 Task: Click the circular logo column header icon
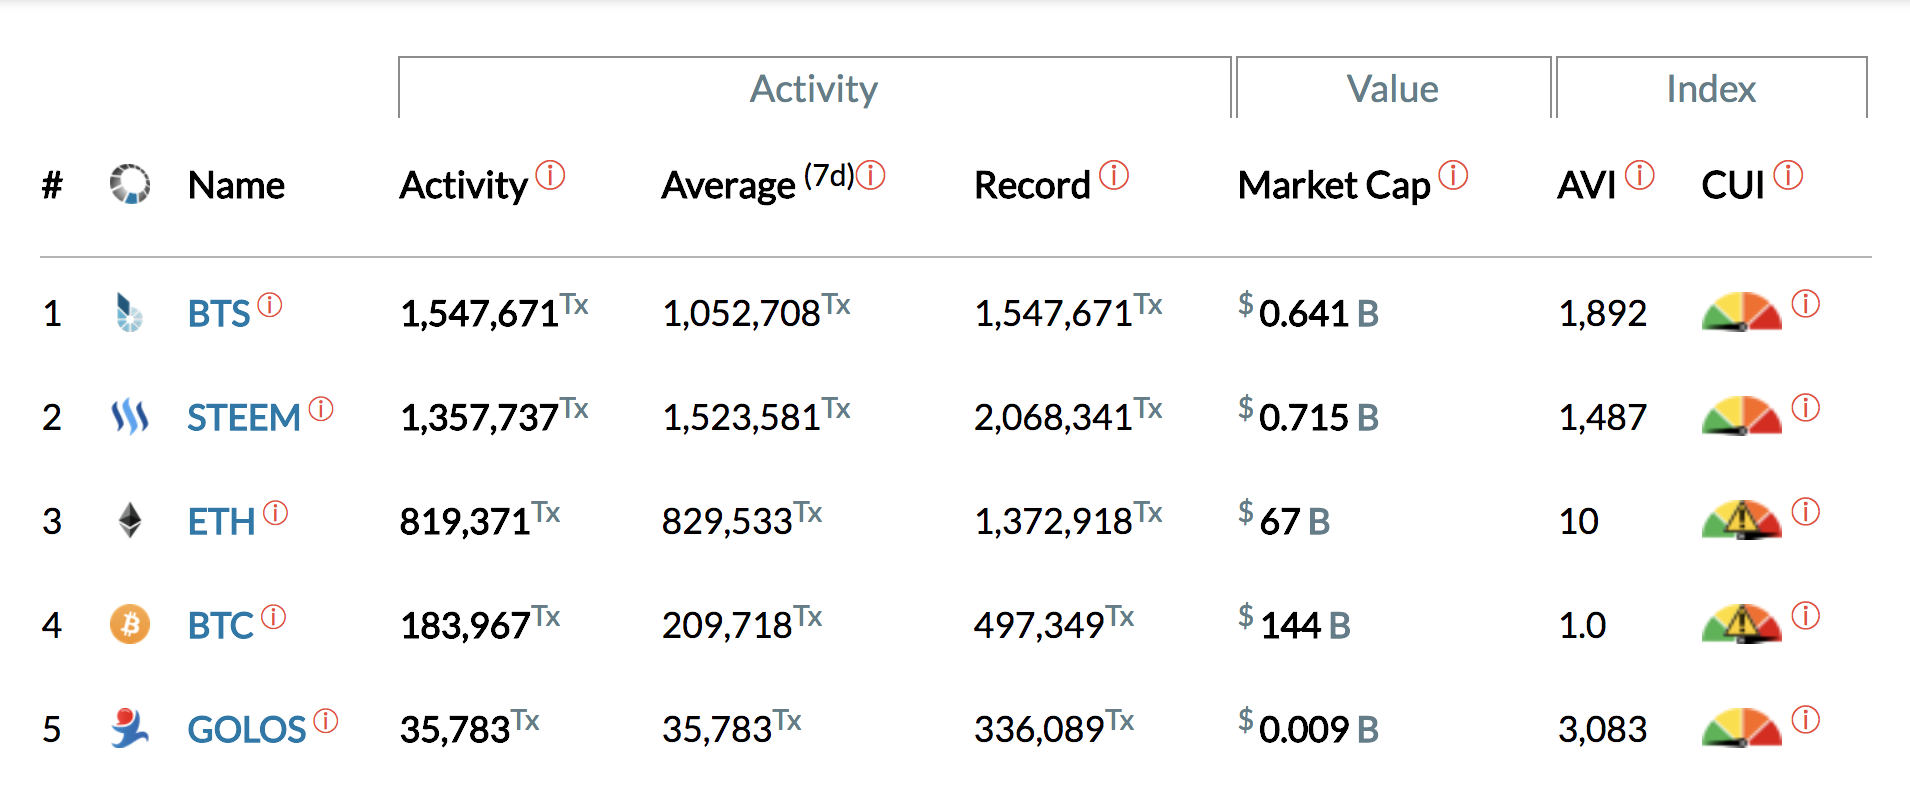click(x=130, y=184)
